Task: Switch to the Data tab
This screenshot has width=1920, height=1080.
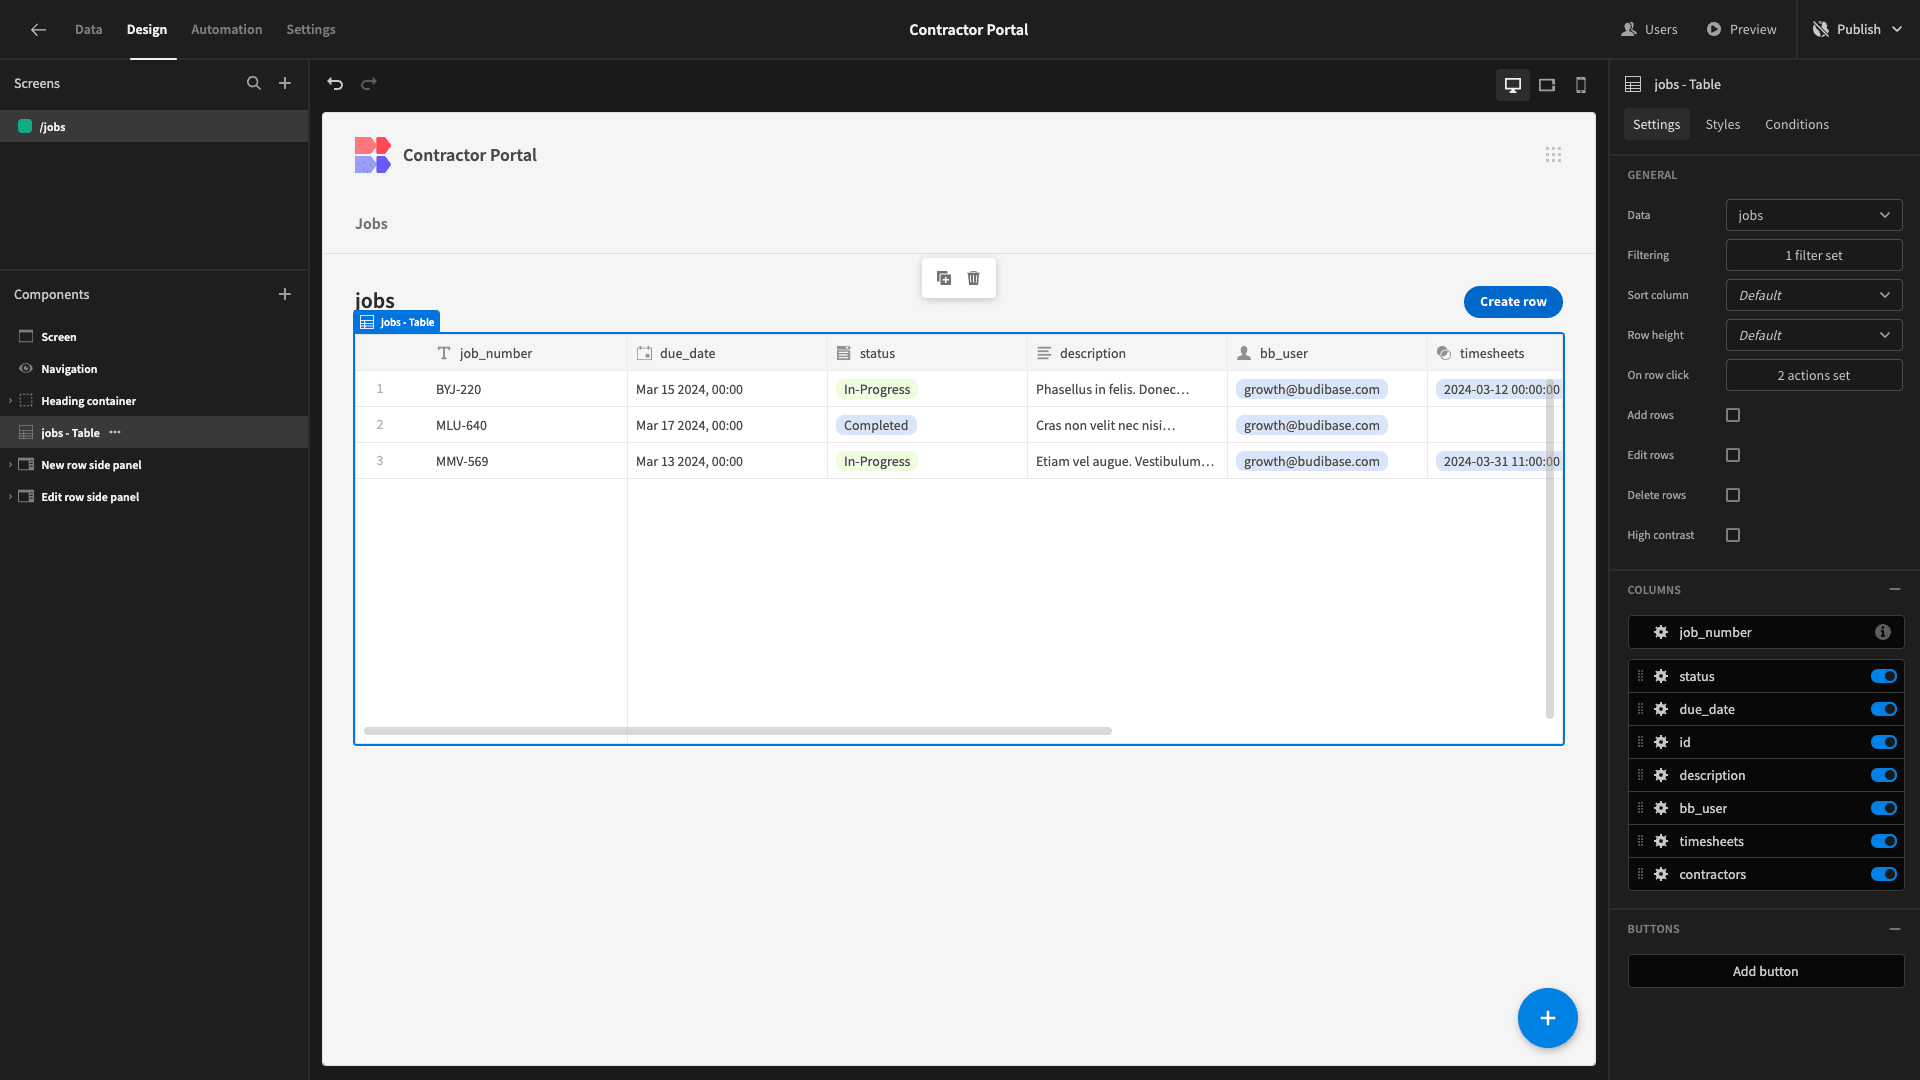Action: click(x=88, y=30)
